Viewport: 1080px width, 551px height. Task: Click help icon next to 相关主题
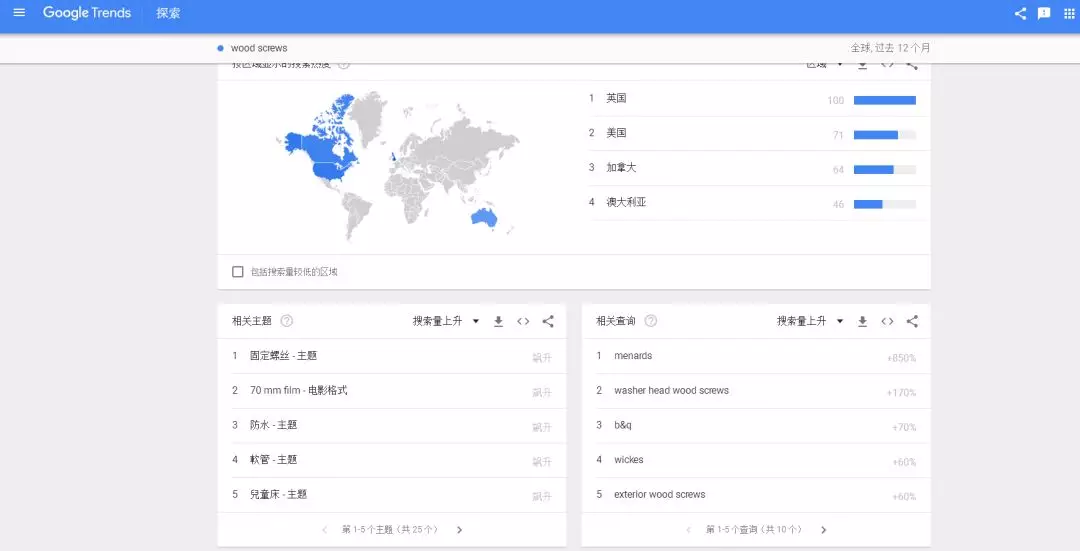287,321
